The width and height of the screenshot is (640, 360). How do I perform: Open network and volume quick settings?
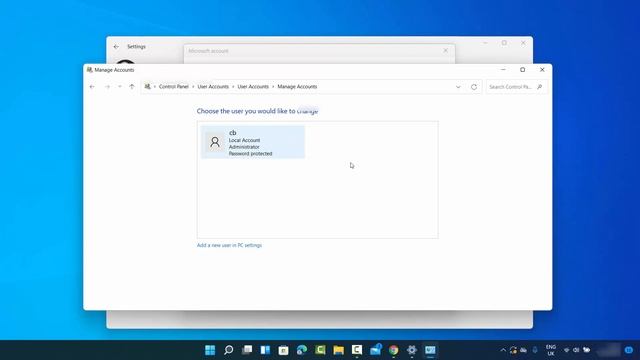(576, 350)
